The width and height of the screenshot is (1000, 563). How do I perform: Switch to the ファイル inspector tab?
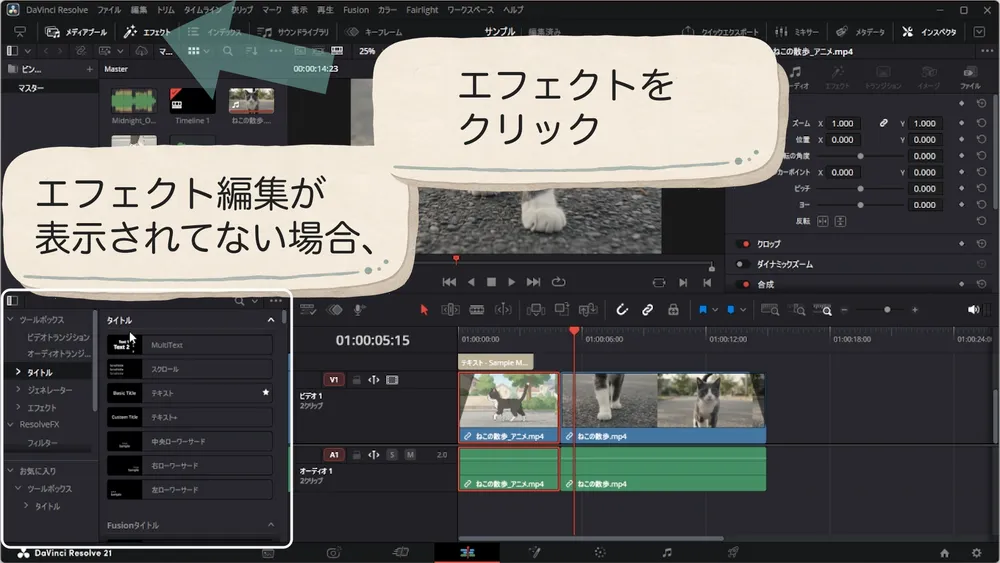pos(970,77)
